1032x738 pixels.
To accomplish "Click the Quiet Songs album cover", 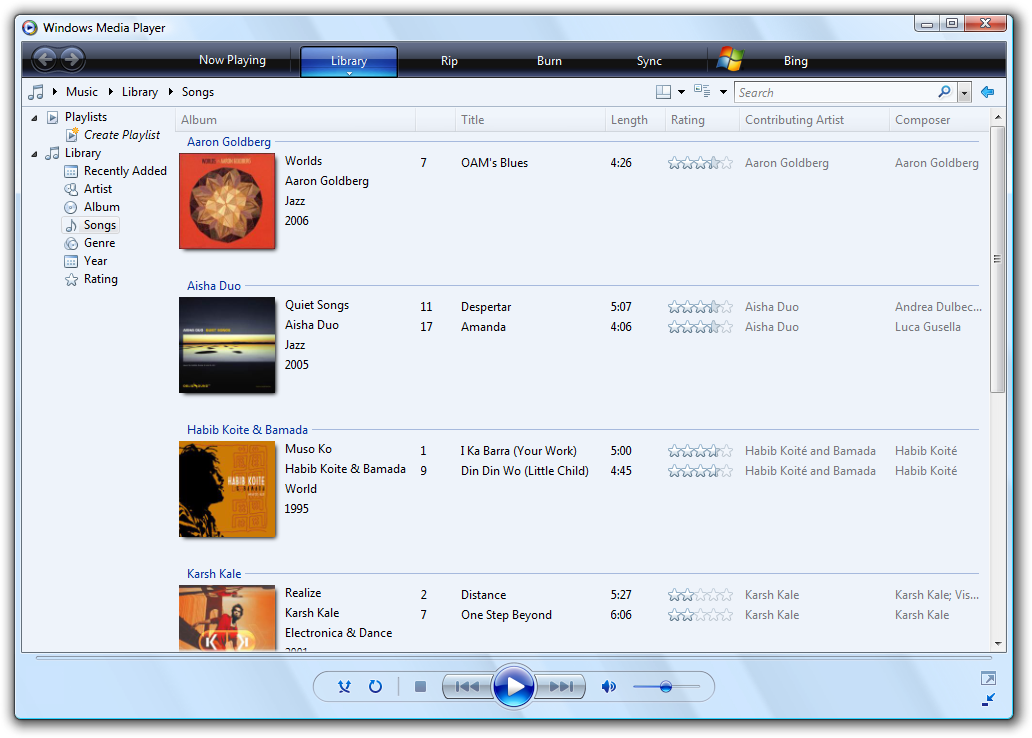I will 227,345.
